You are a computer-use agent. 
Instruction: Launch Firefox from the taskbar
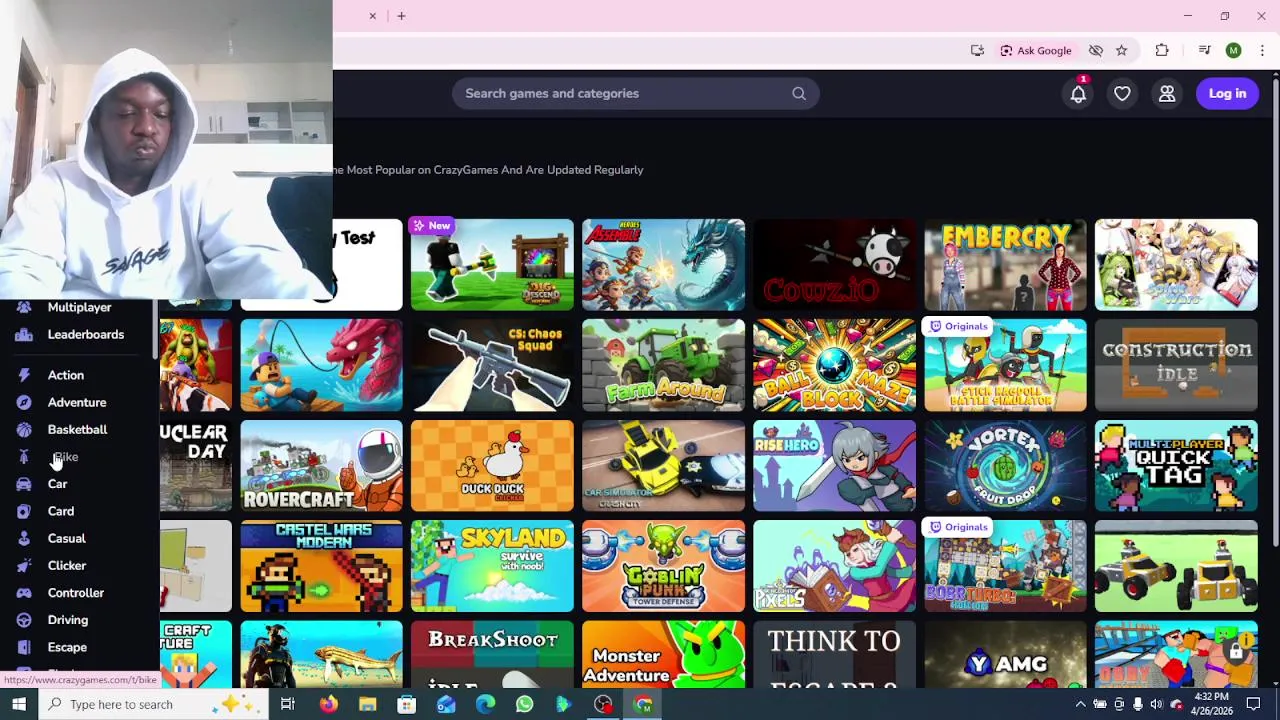(328, 704)
